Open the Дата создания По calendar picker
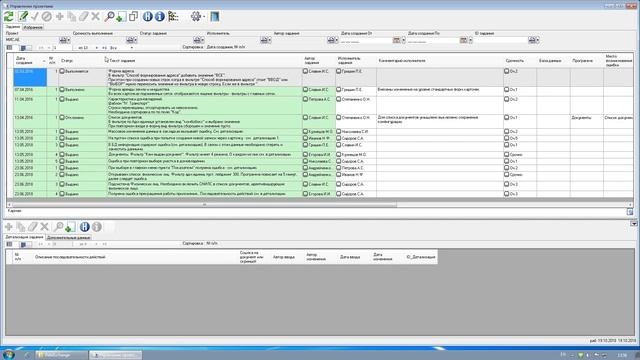The width and height of the screenshot is (640, 360). pyautogui.click(x=464, y=40)
